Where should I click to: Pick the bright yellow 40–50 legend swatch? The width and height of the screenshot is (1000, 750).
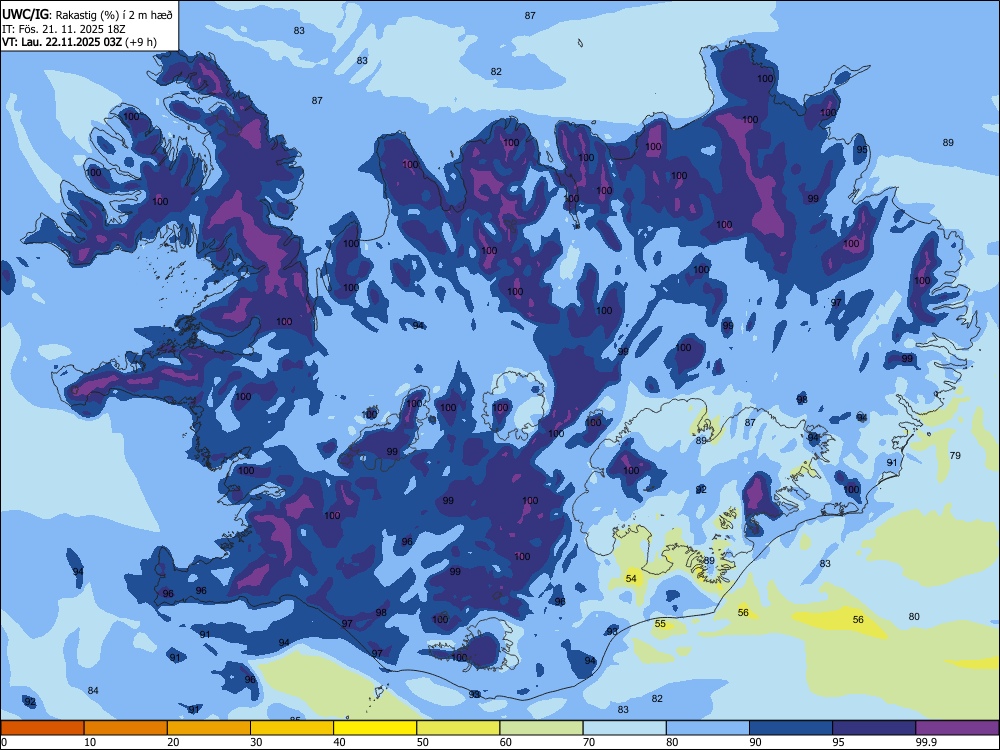pyautogui.click(x=375, y=728)
